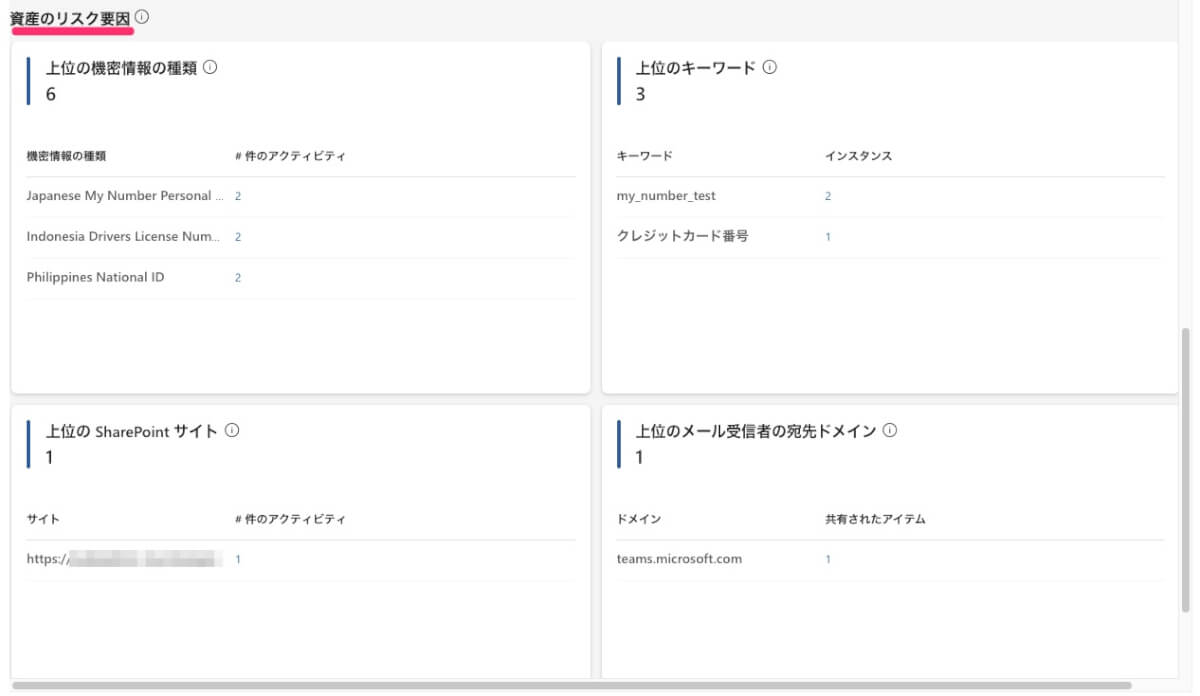This screenshot has width=1200, height=696.
Task: Click info icon next to 上位のキーワード
Action: [770, 68]
